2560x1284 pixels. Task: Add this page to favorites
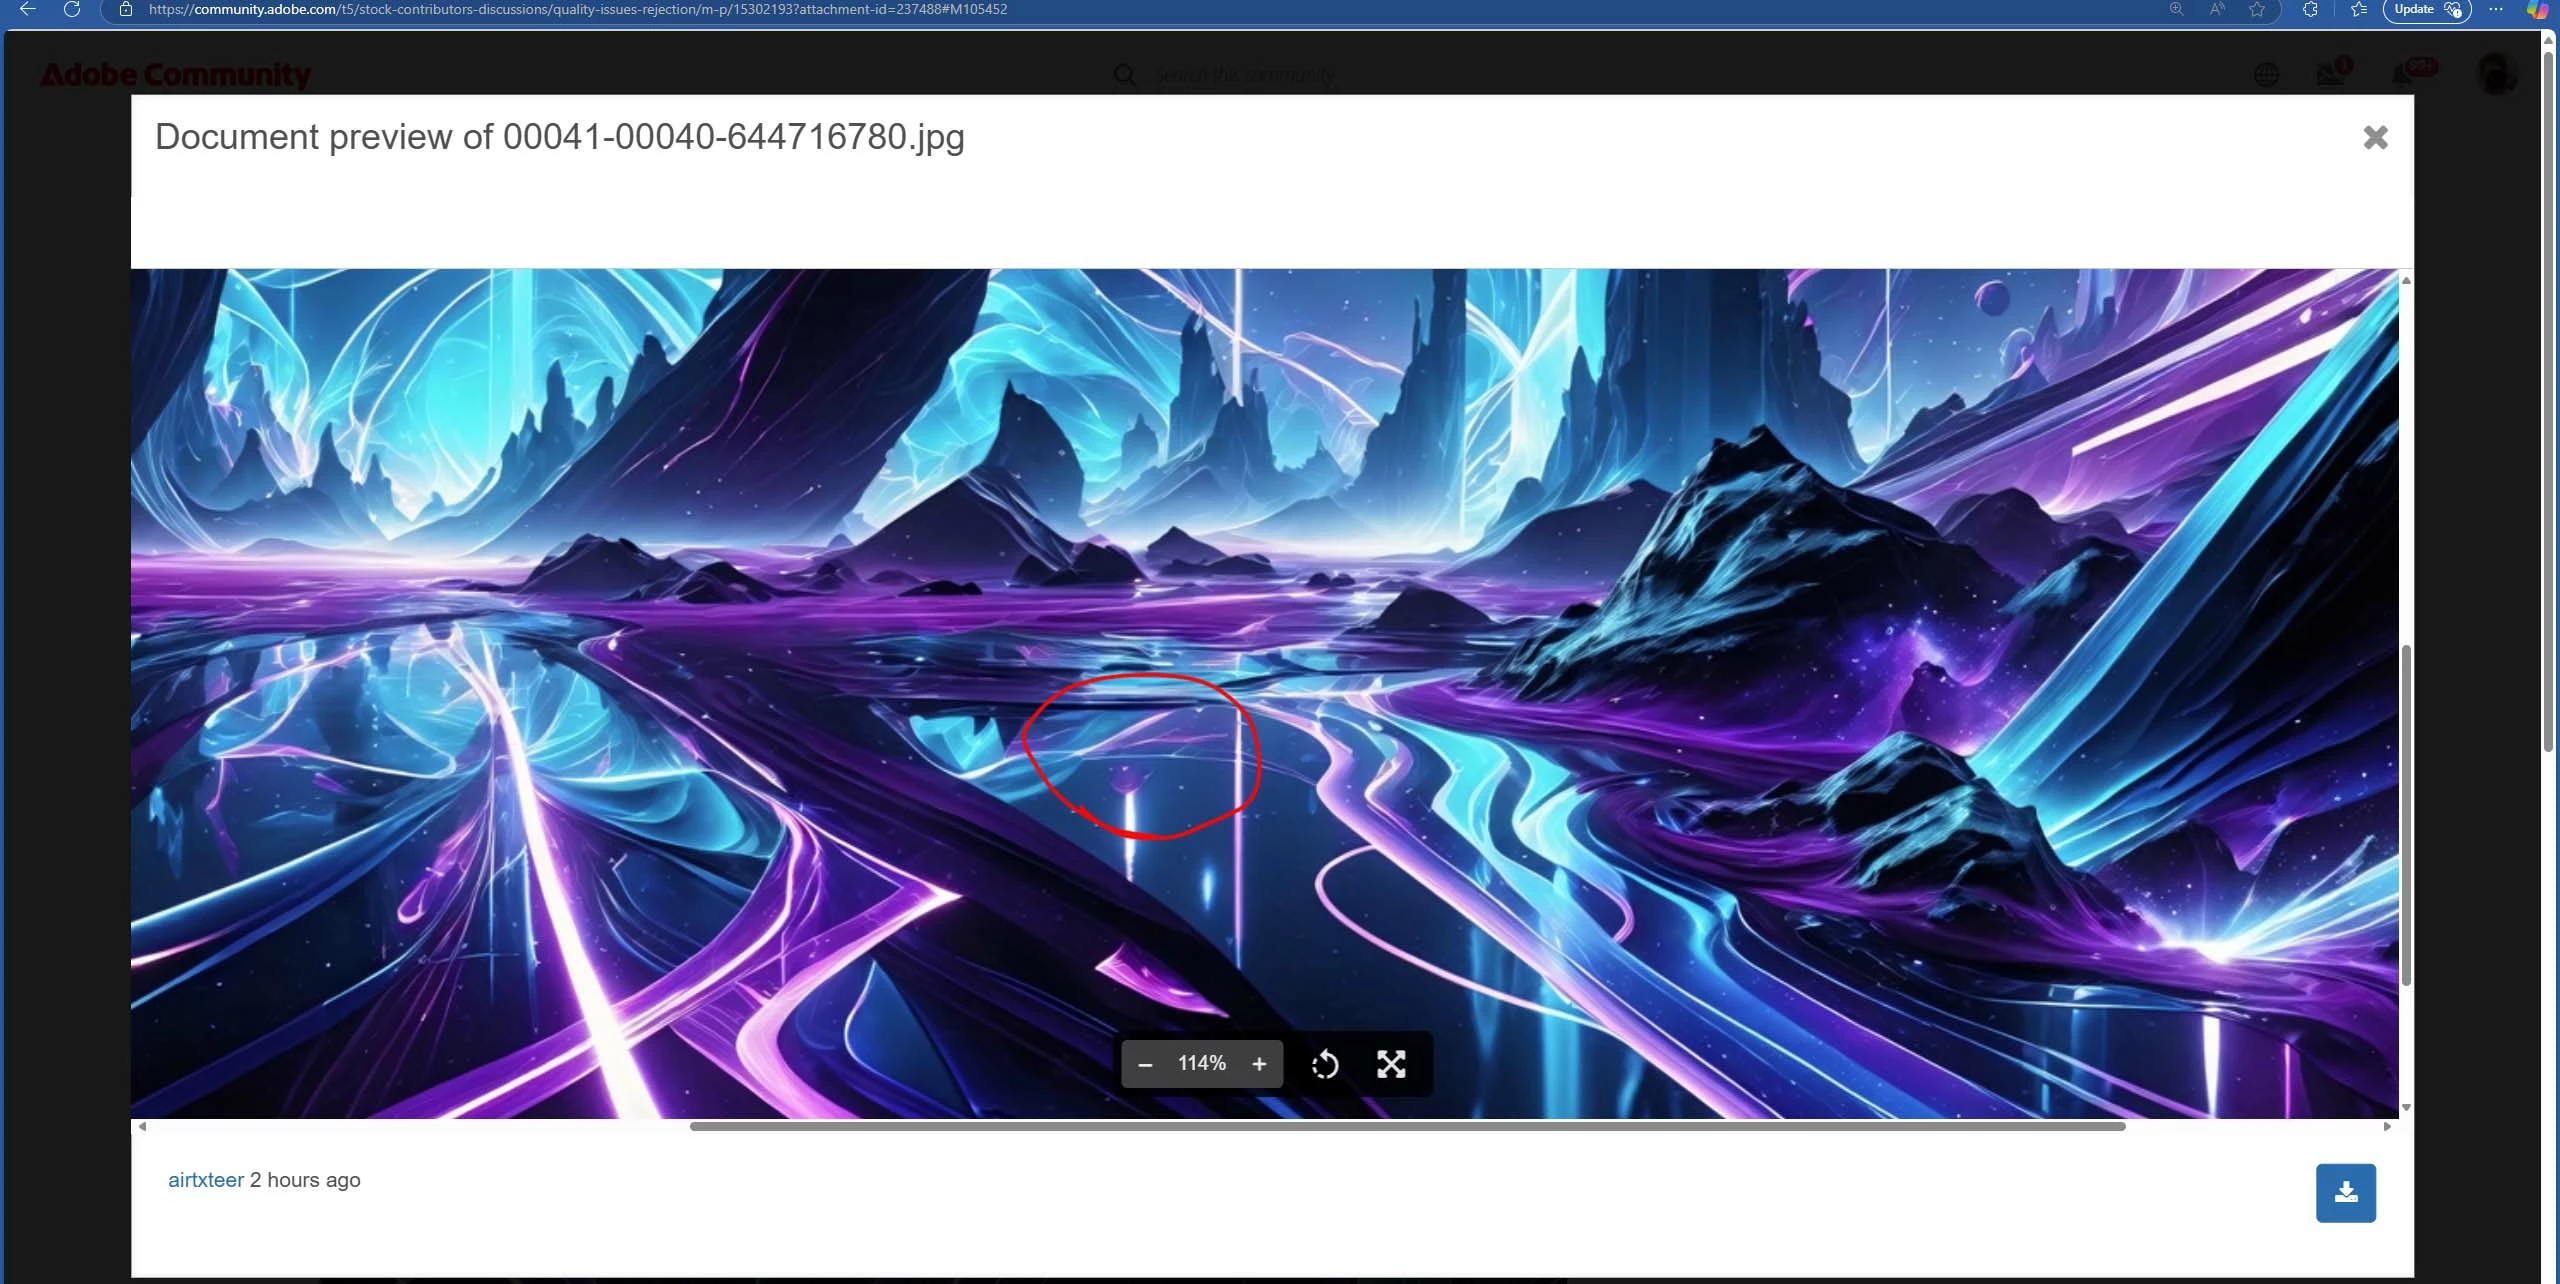(2257, 9)
